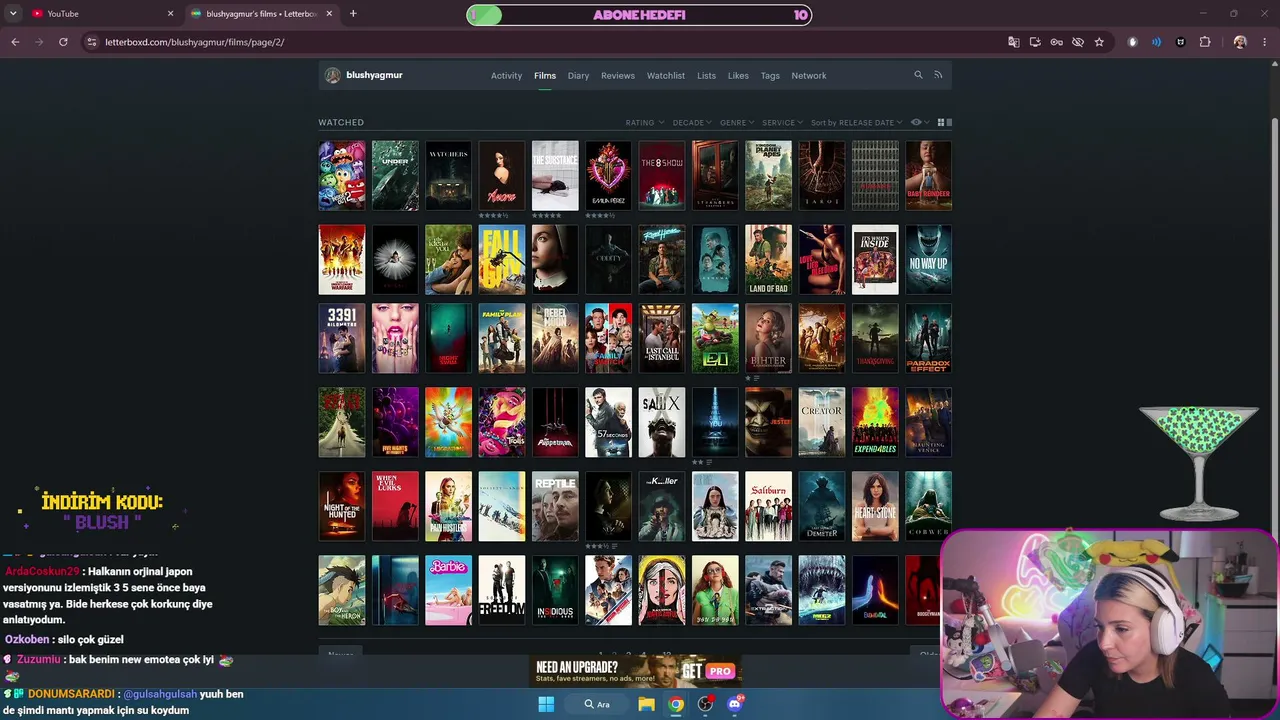
Task: Close the YouTube tab
Action: pos(170,13)
